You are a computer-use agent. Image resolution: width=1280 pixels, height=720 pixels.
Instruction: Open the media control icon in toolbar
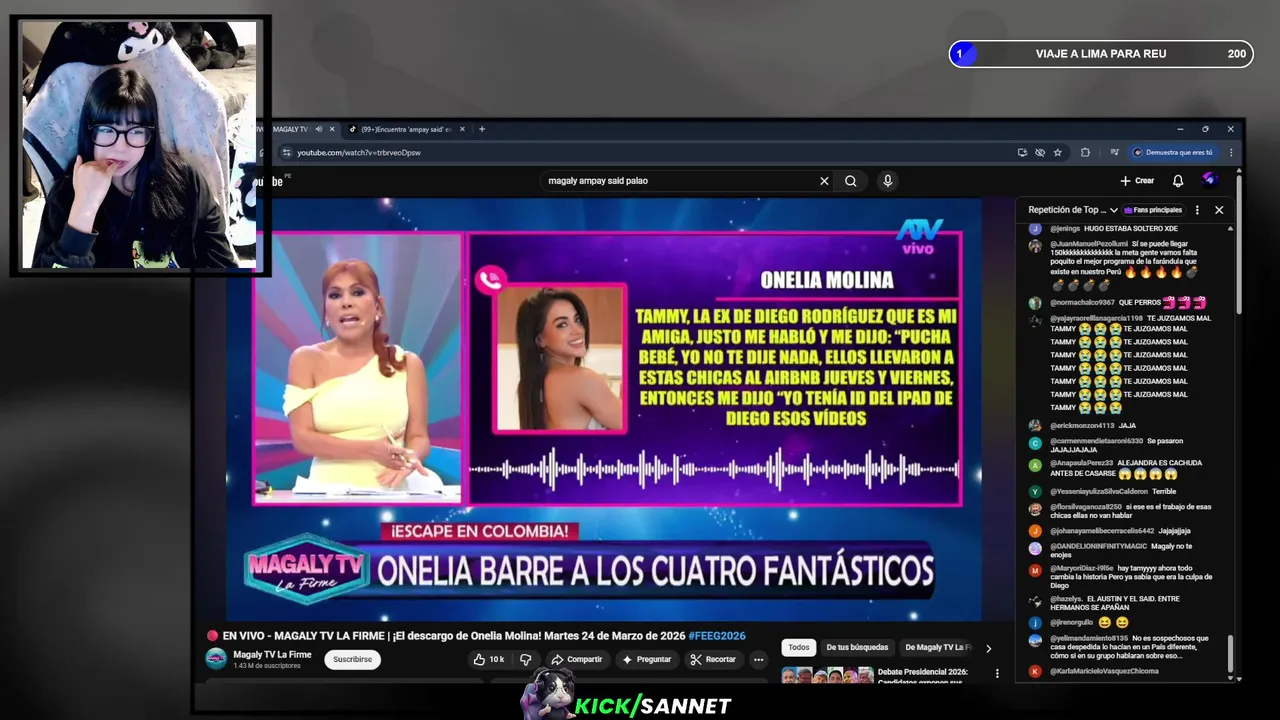pyautogui.click(x=1114, y=153)
